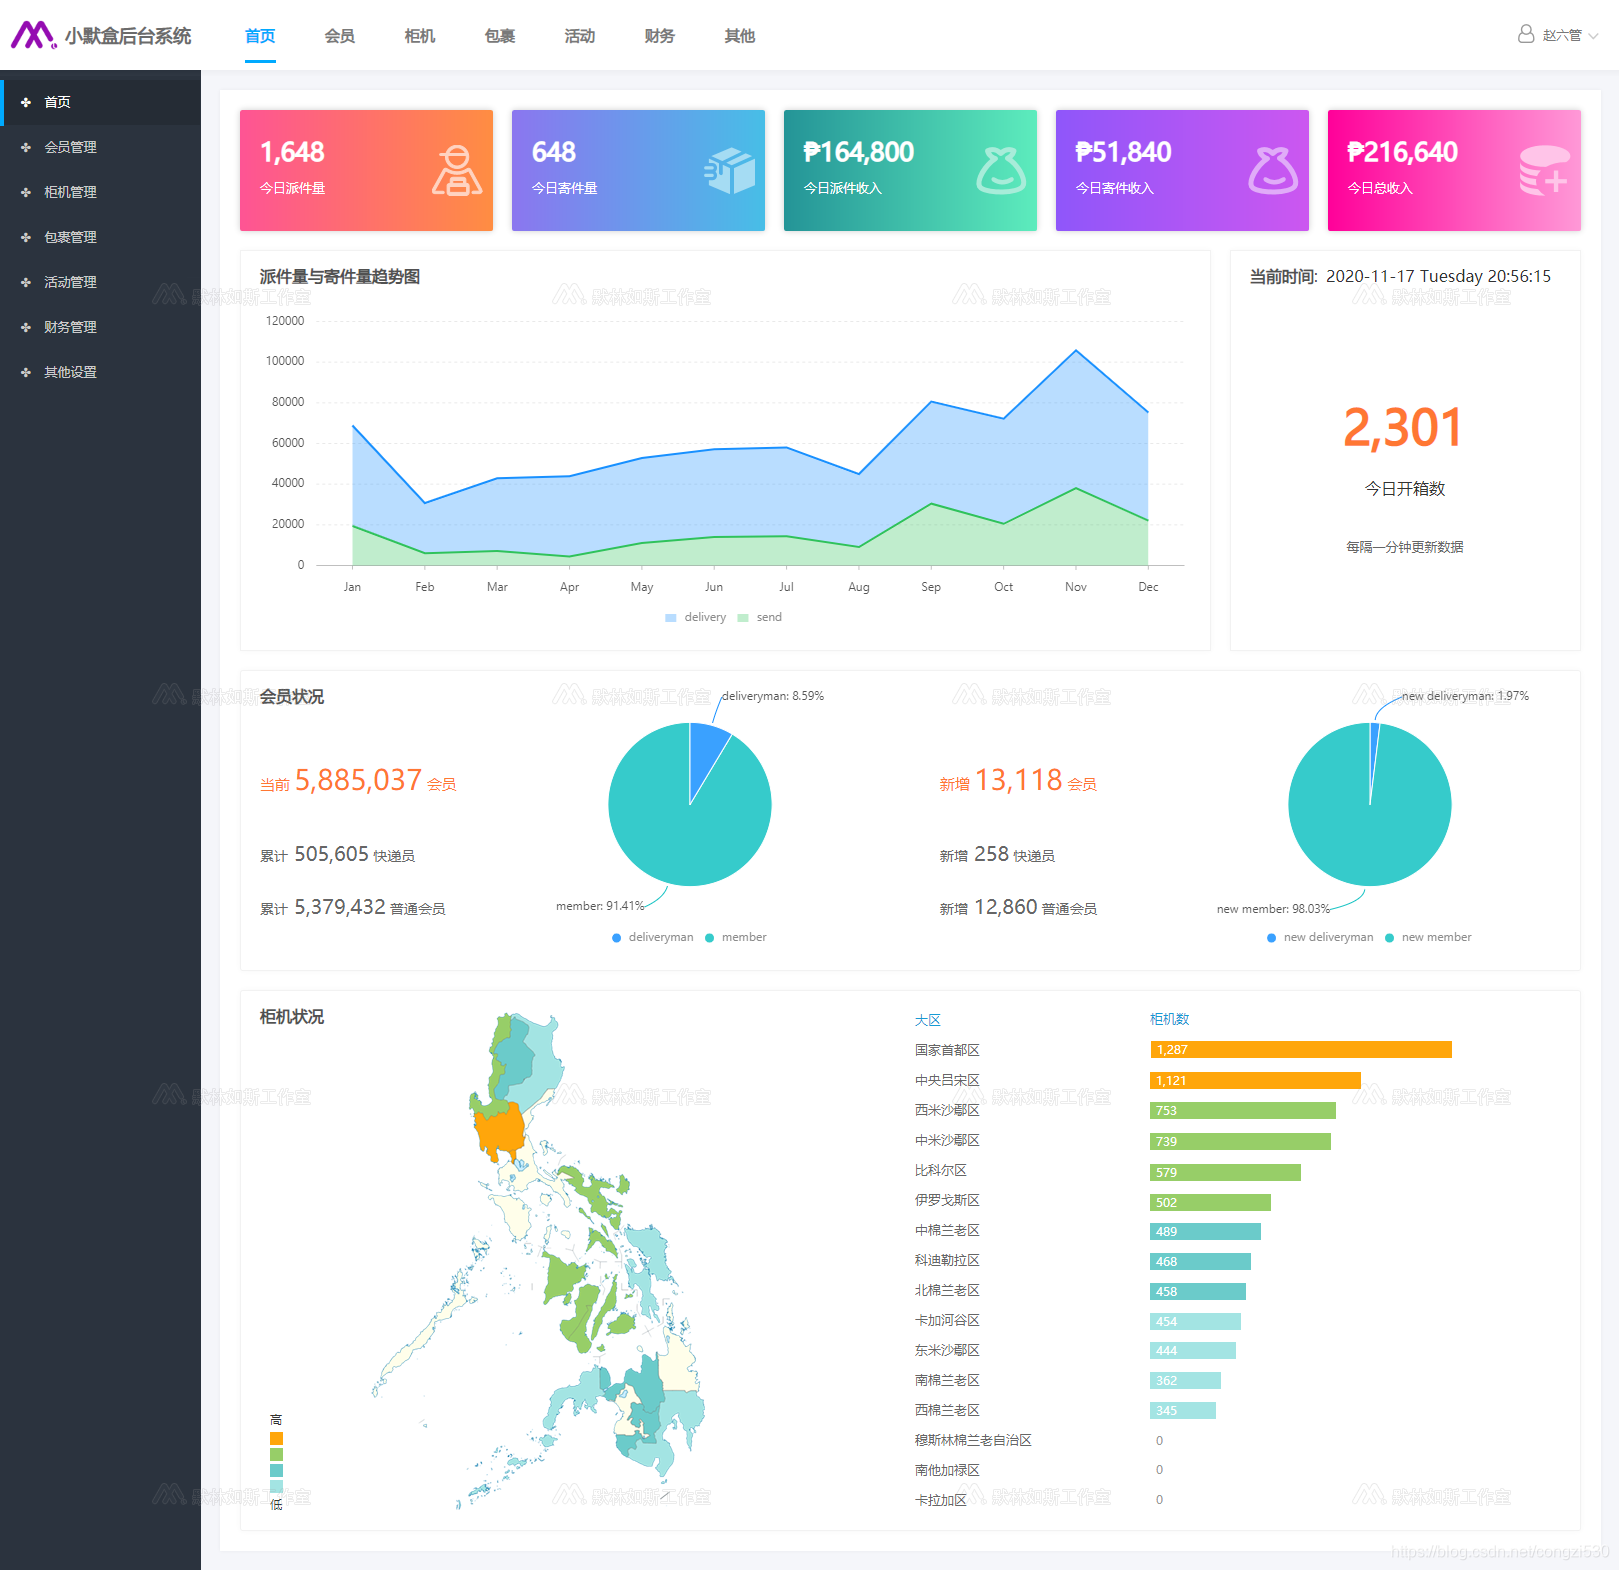Image resolution: width=1619 pixels, height=1570 pixels.
Task: Select the 卡加河谷区 region label
Action: click(x=947, y=1320)
